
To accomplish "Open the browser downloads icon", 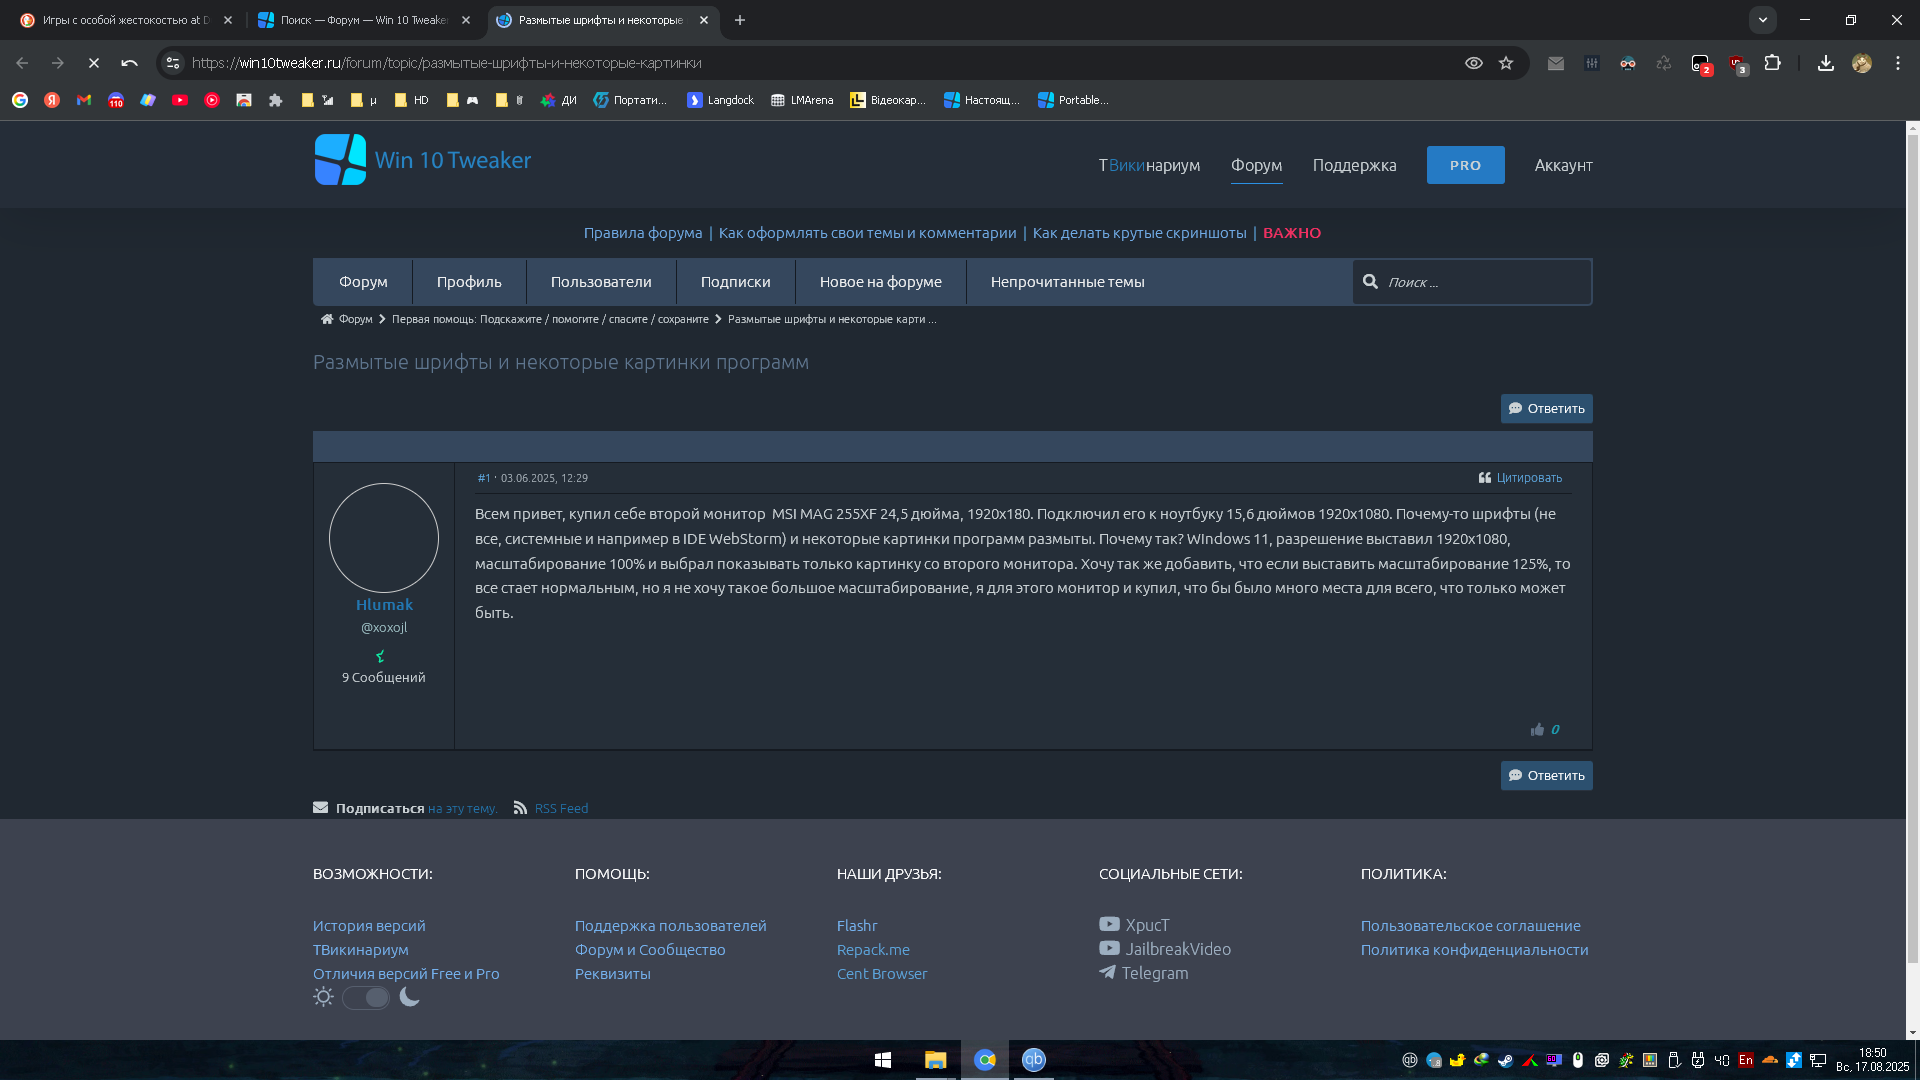I will pyautogui.click(x=1825, y=63).
